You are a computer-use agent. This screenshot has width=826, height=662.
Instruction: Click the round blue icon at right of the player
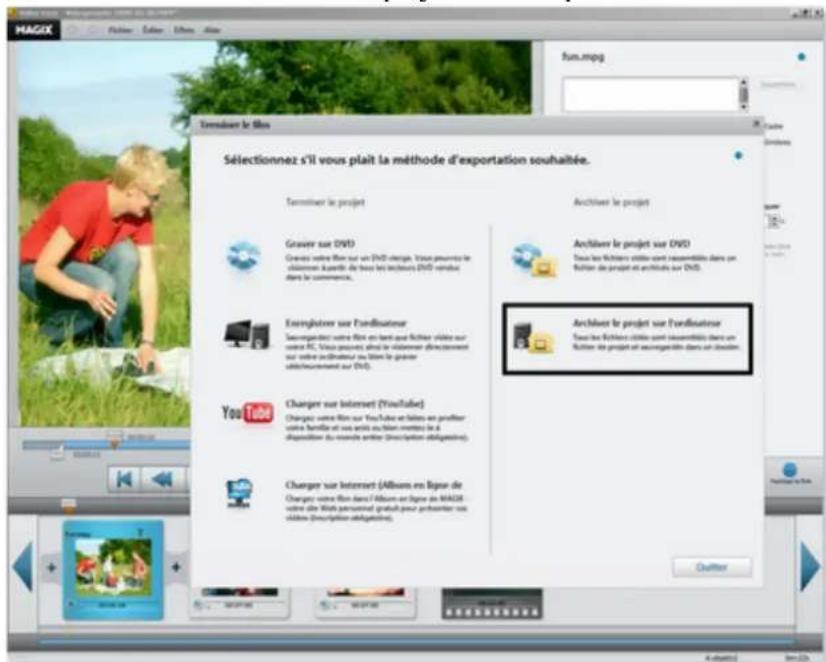(x=790, y=469)
